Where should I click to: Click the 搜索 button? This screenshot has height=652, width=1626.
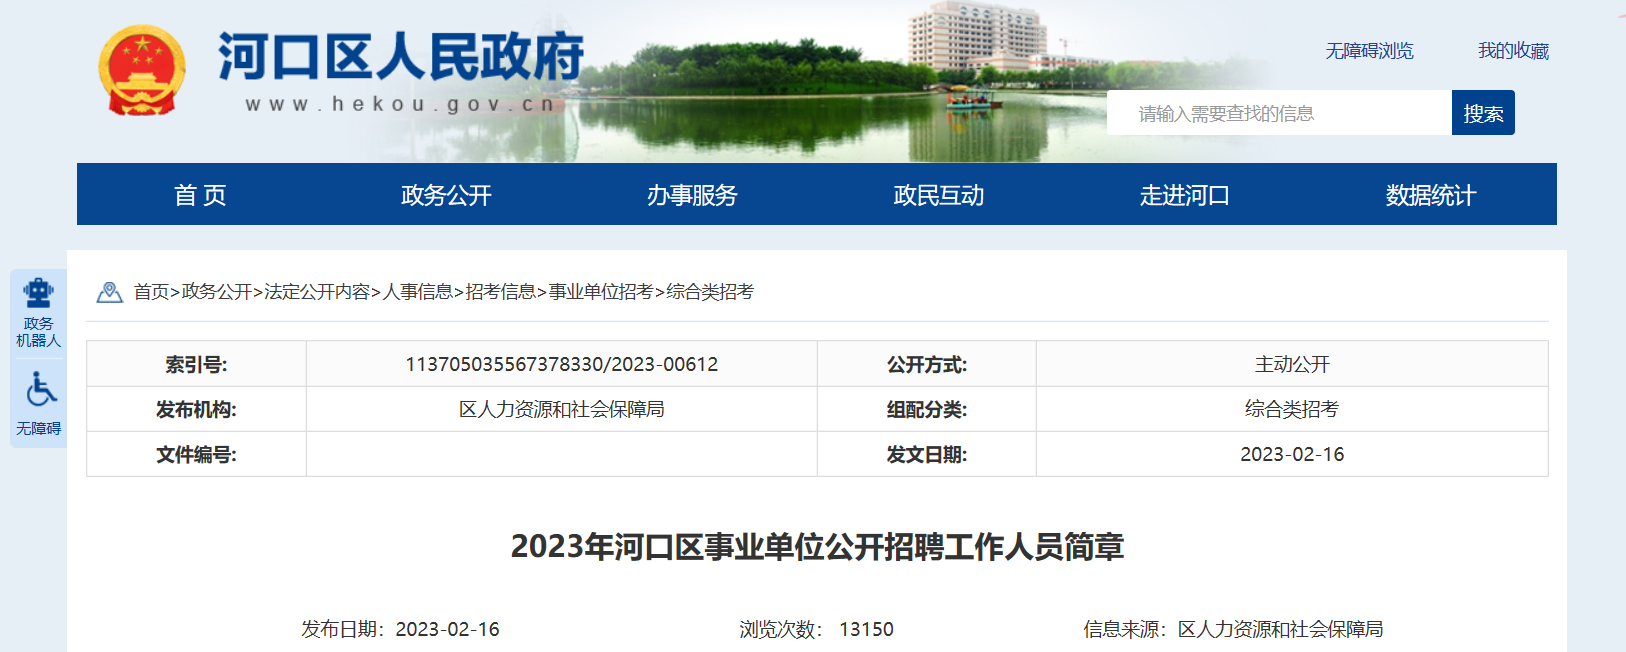click(x=1483, y=113)
